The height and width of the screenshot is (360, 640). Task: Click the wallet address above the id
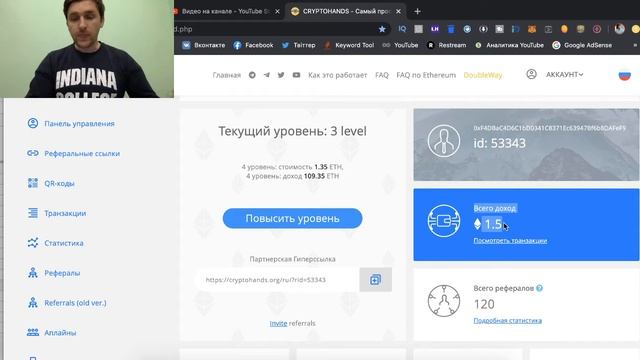(549, 128)
